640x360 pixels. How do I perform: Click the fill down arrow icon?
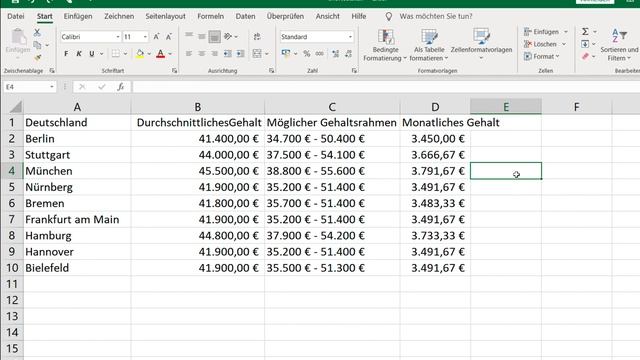[x=585, y=44]
